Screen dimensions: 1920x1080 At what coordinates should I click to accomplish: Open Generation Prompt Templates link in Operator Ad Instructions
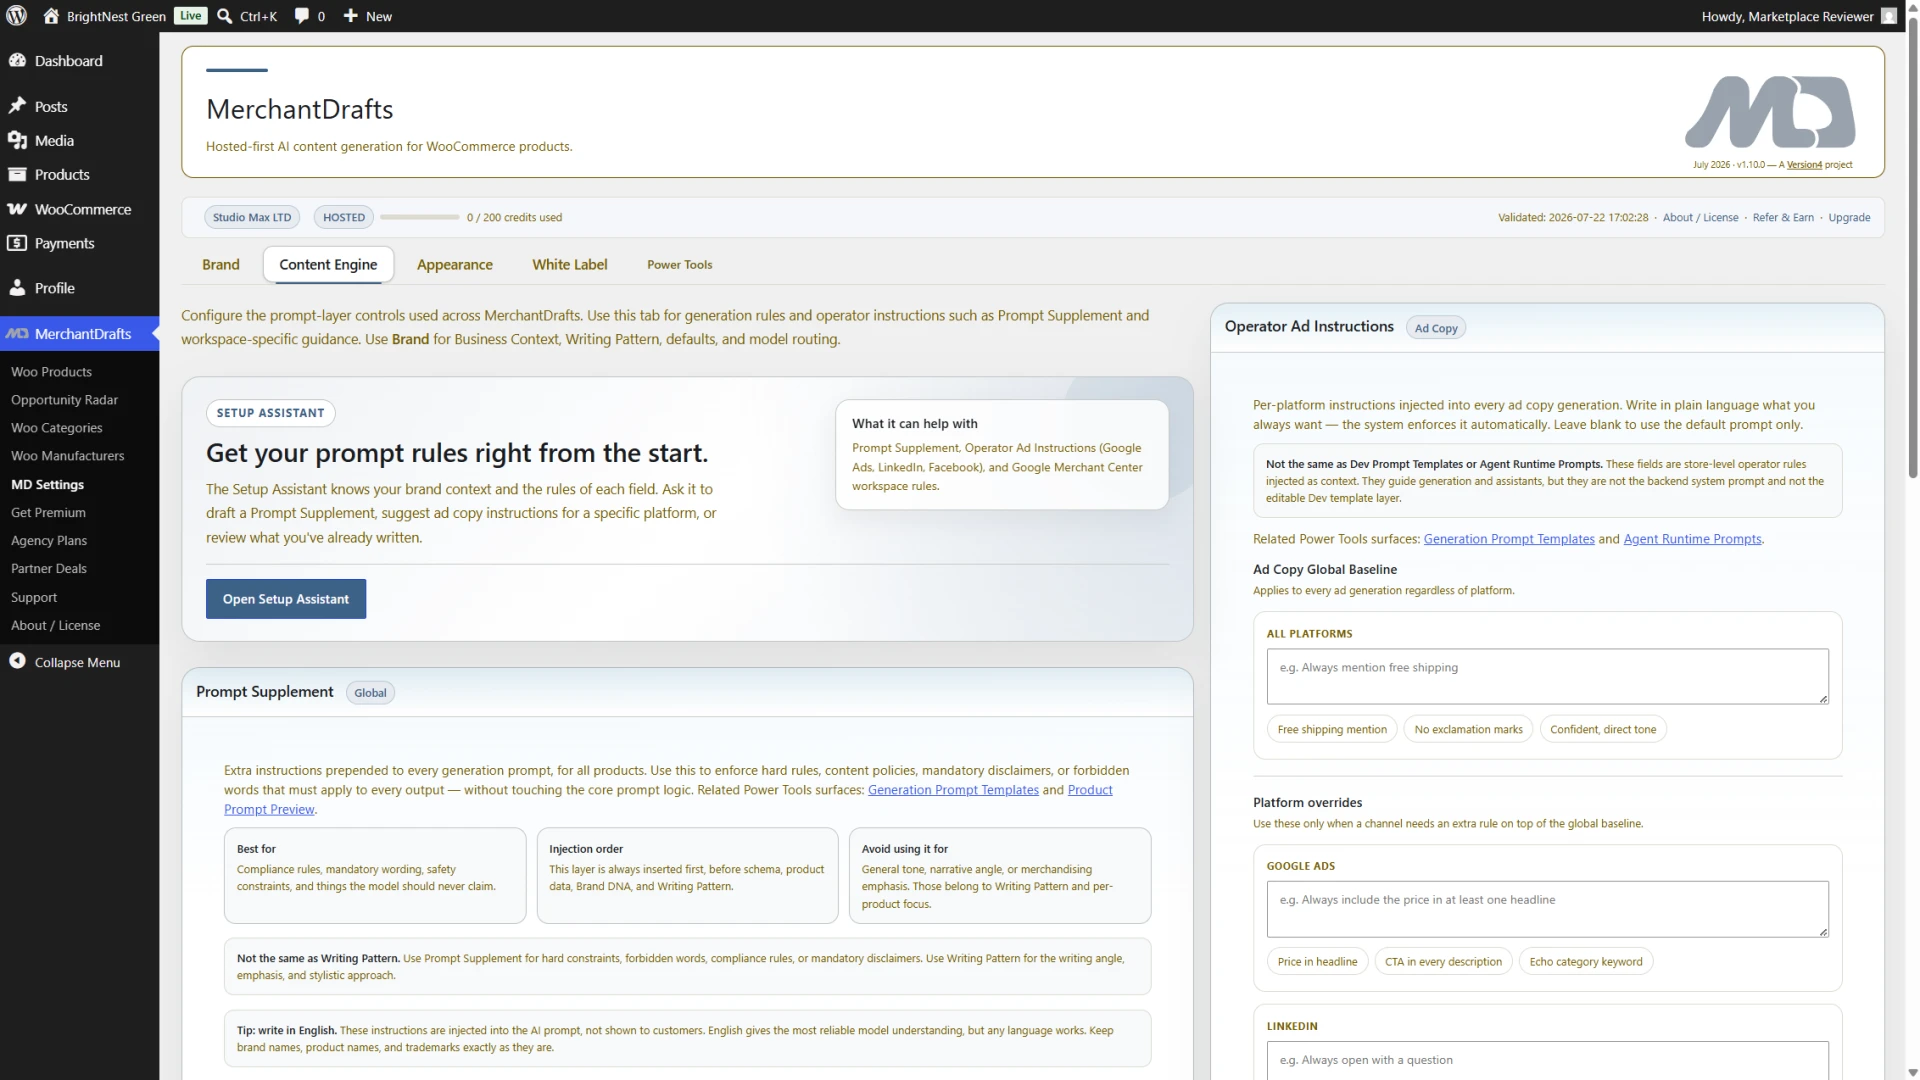click(x=1509, y=539)
